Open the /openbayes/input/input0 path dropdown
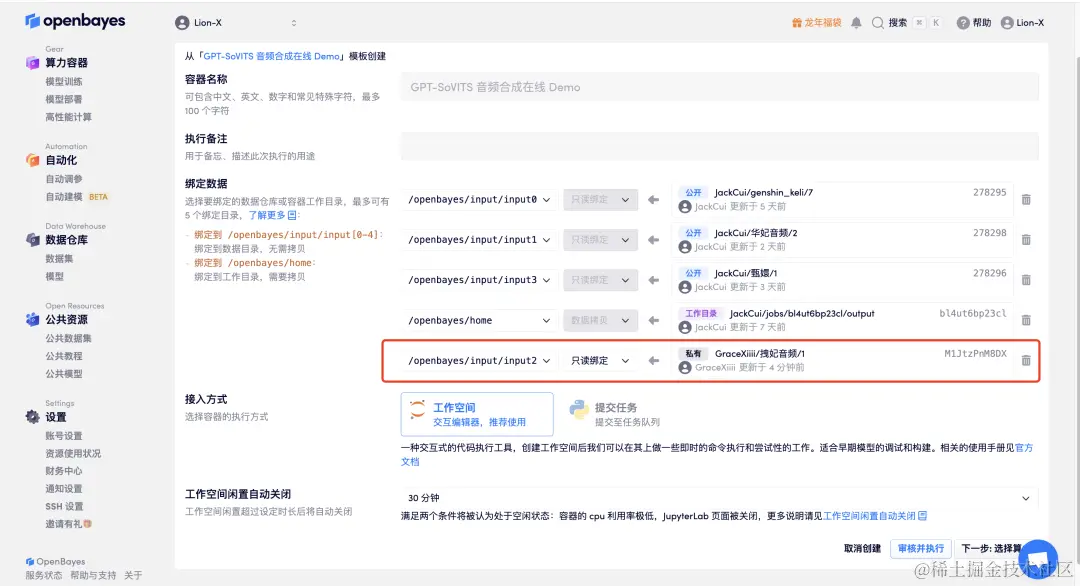Image resolution: width=1080 pixels, height=586 pixels. 479,200
